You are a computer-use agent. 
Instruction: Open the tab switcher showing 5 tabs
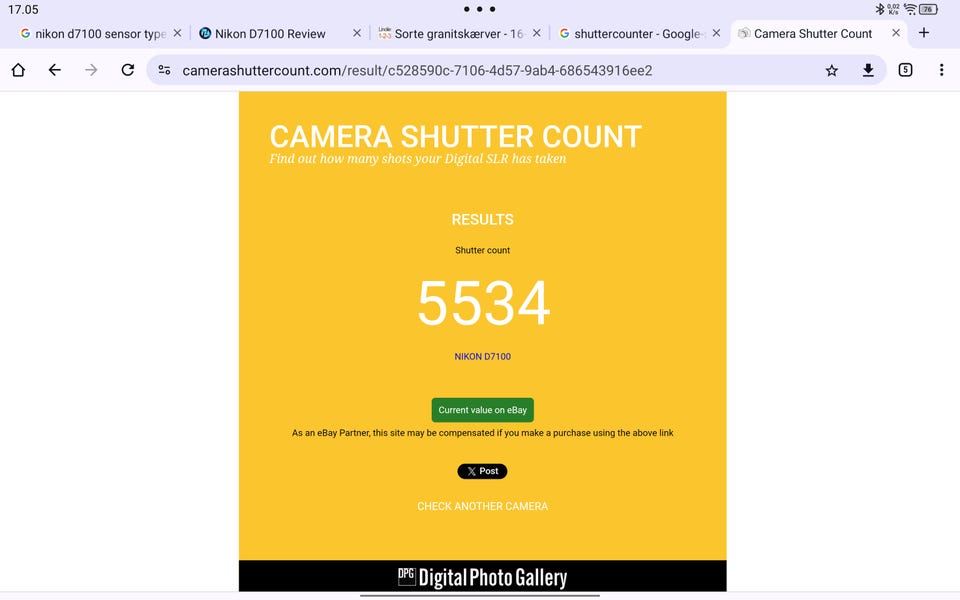(x=905, y=70)
